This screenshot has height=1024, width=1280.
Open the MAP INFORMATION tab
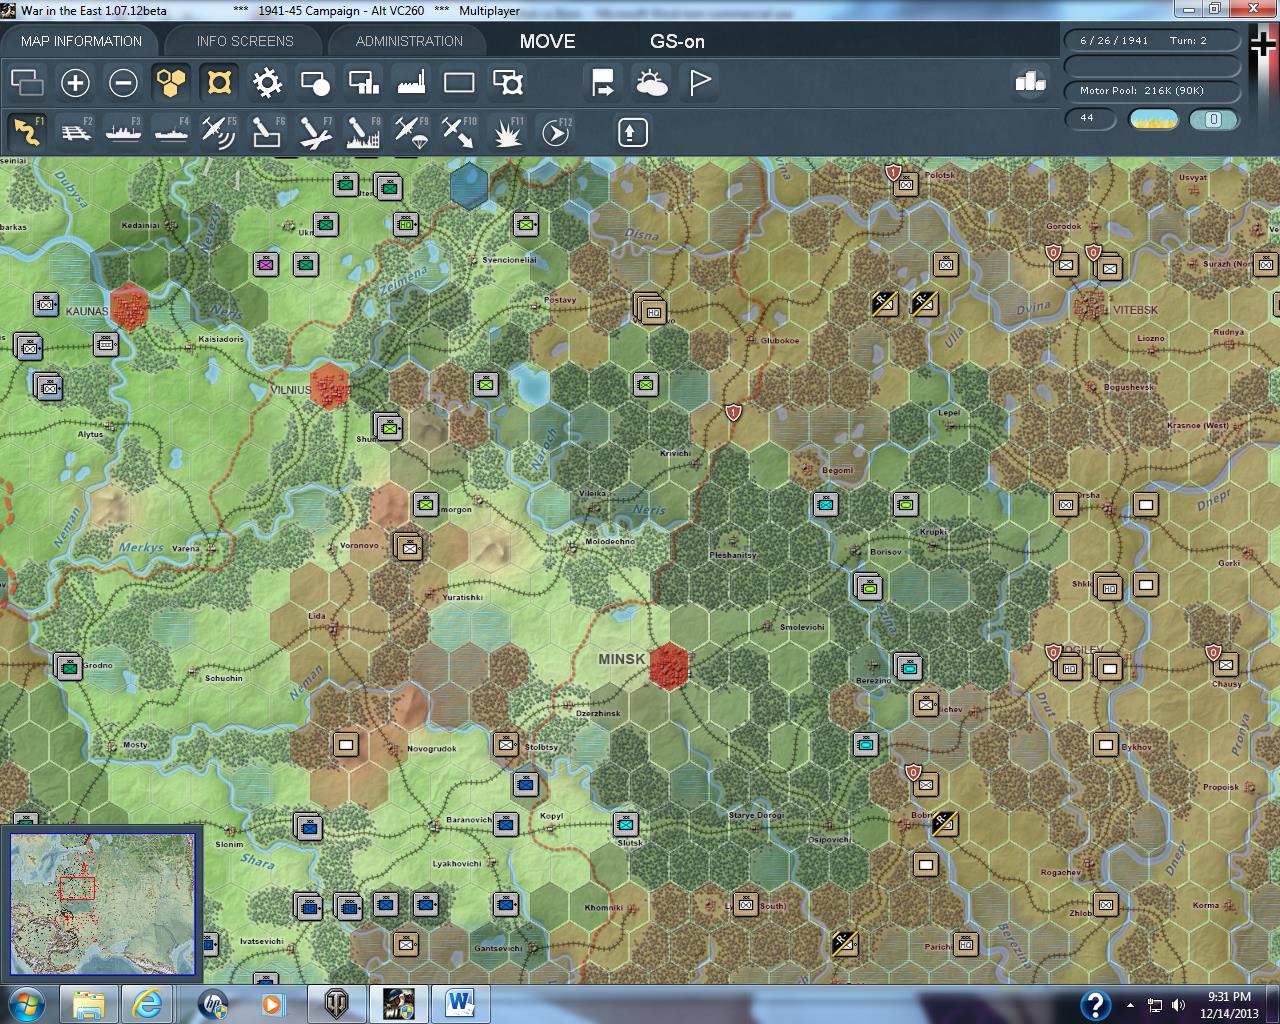tap(81, 41)
